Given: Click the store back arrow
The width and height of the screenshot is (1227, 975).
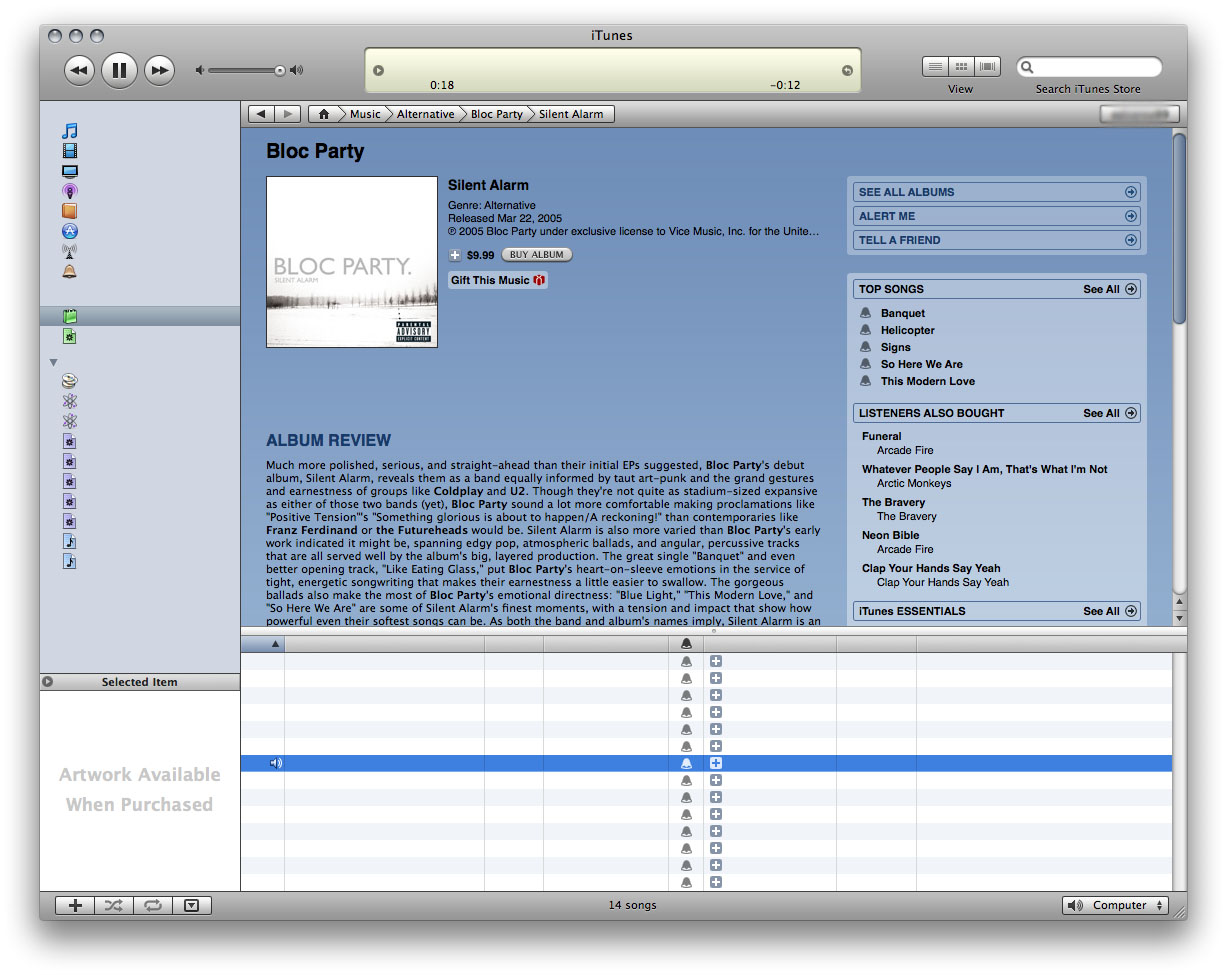Looking at the screenshot, I should coord(261,114).
